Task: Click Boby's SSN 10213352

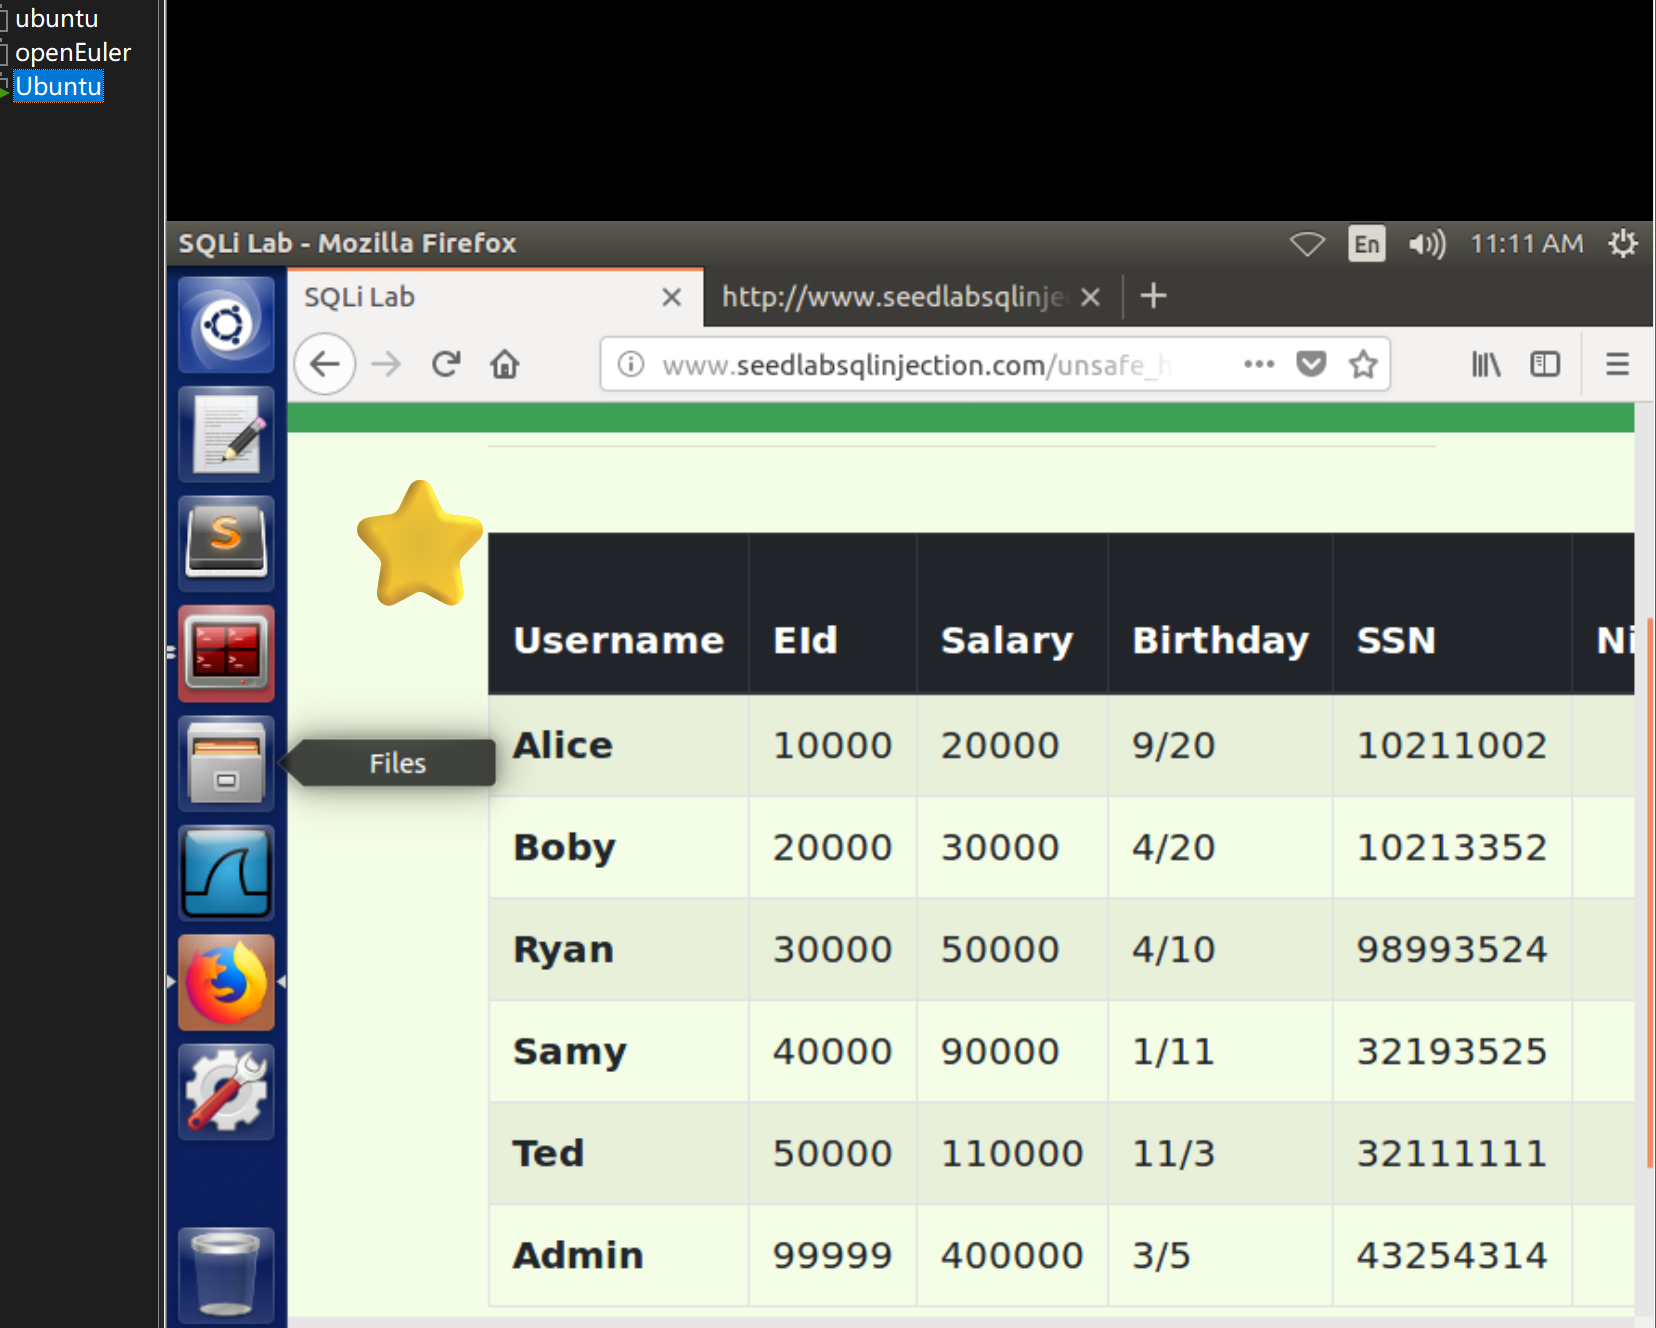Action: [1451, 847]
